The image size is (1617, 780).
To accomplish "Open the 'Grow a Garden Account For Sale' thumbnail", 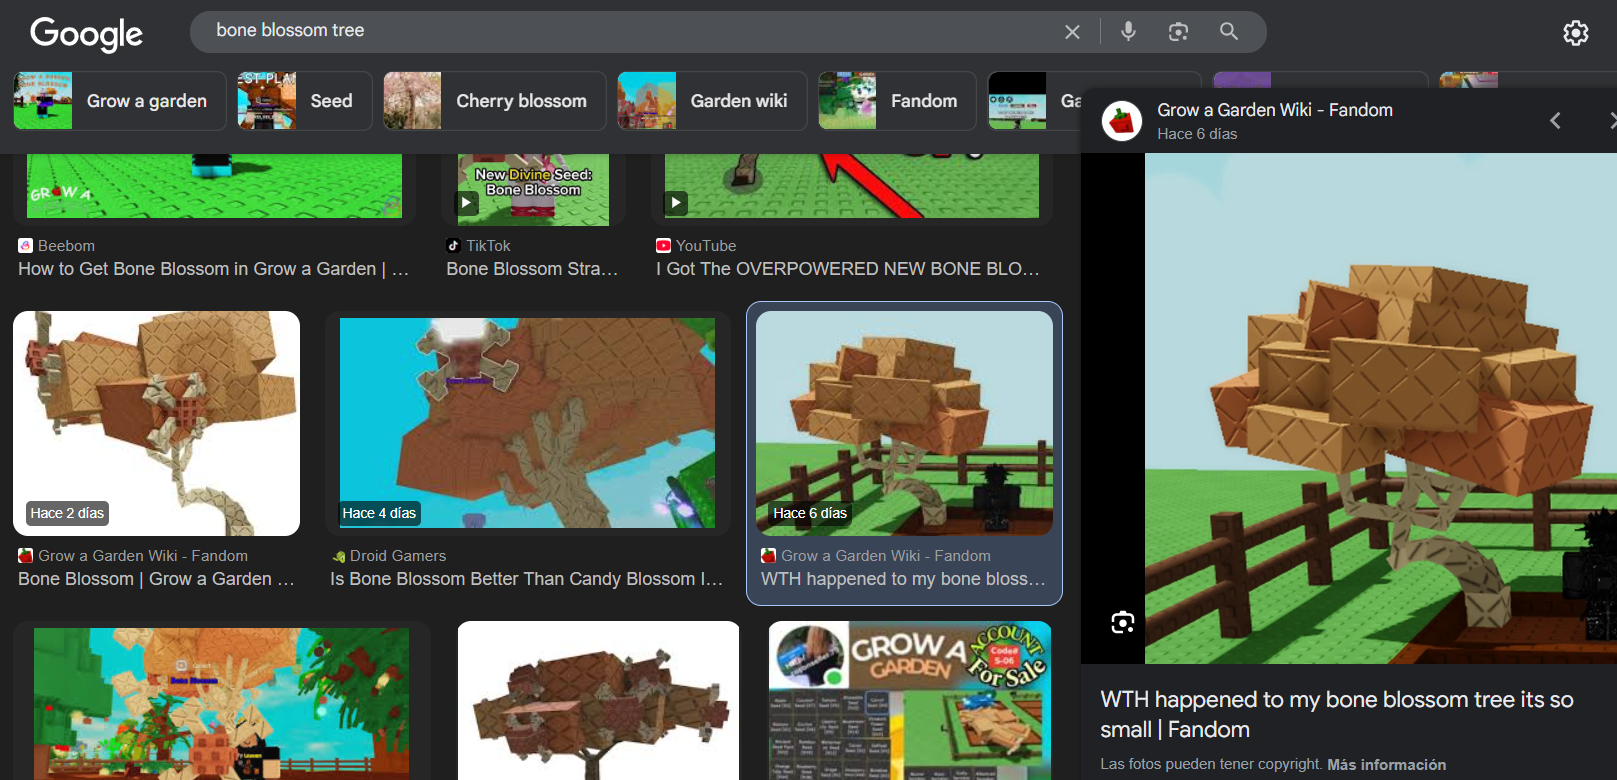I will (909, 700).
